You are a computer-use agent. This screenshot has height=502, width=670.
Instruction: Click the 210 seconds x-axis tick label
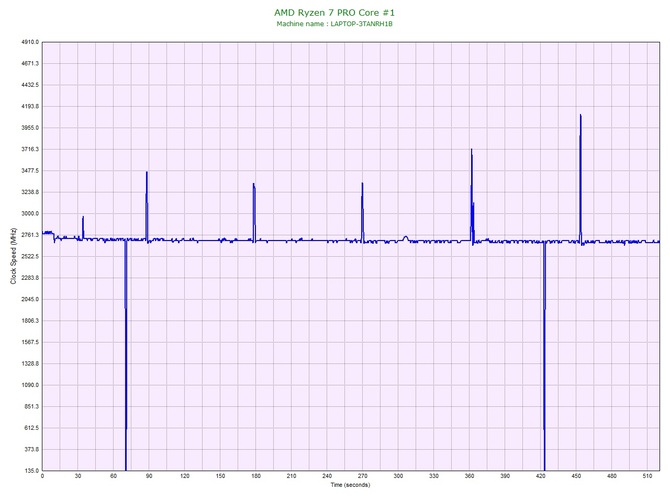click(291, 476)
